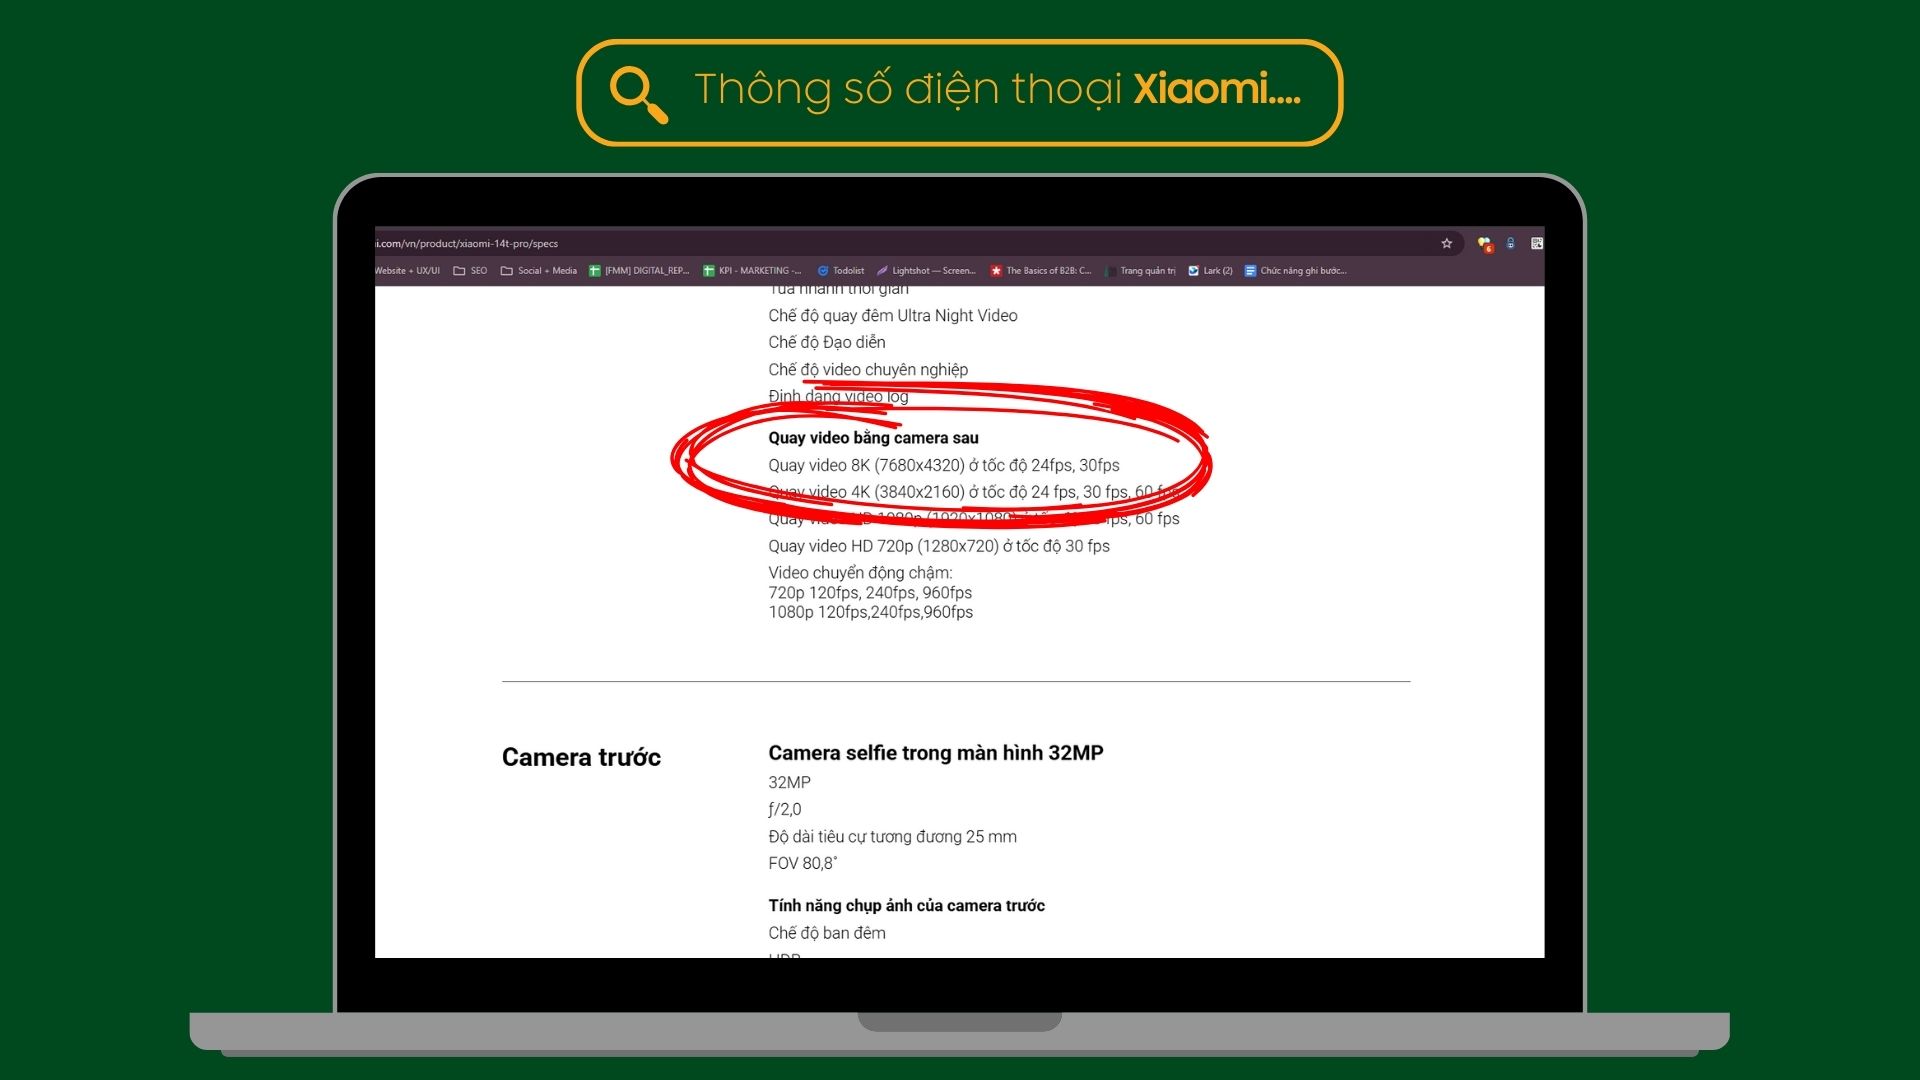Open the Social + Media bookmarks folder
This screenshot has width=1920, height=1080.
tap(539, 270)
